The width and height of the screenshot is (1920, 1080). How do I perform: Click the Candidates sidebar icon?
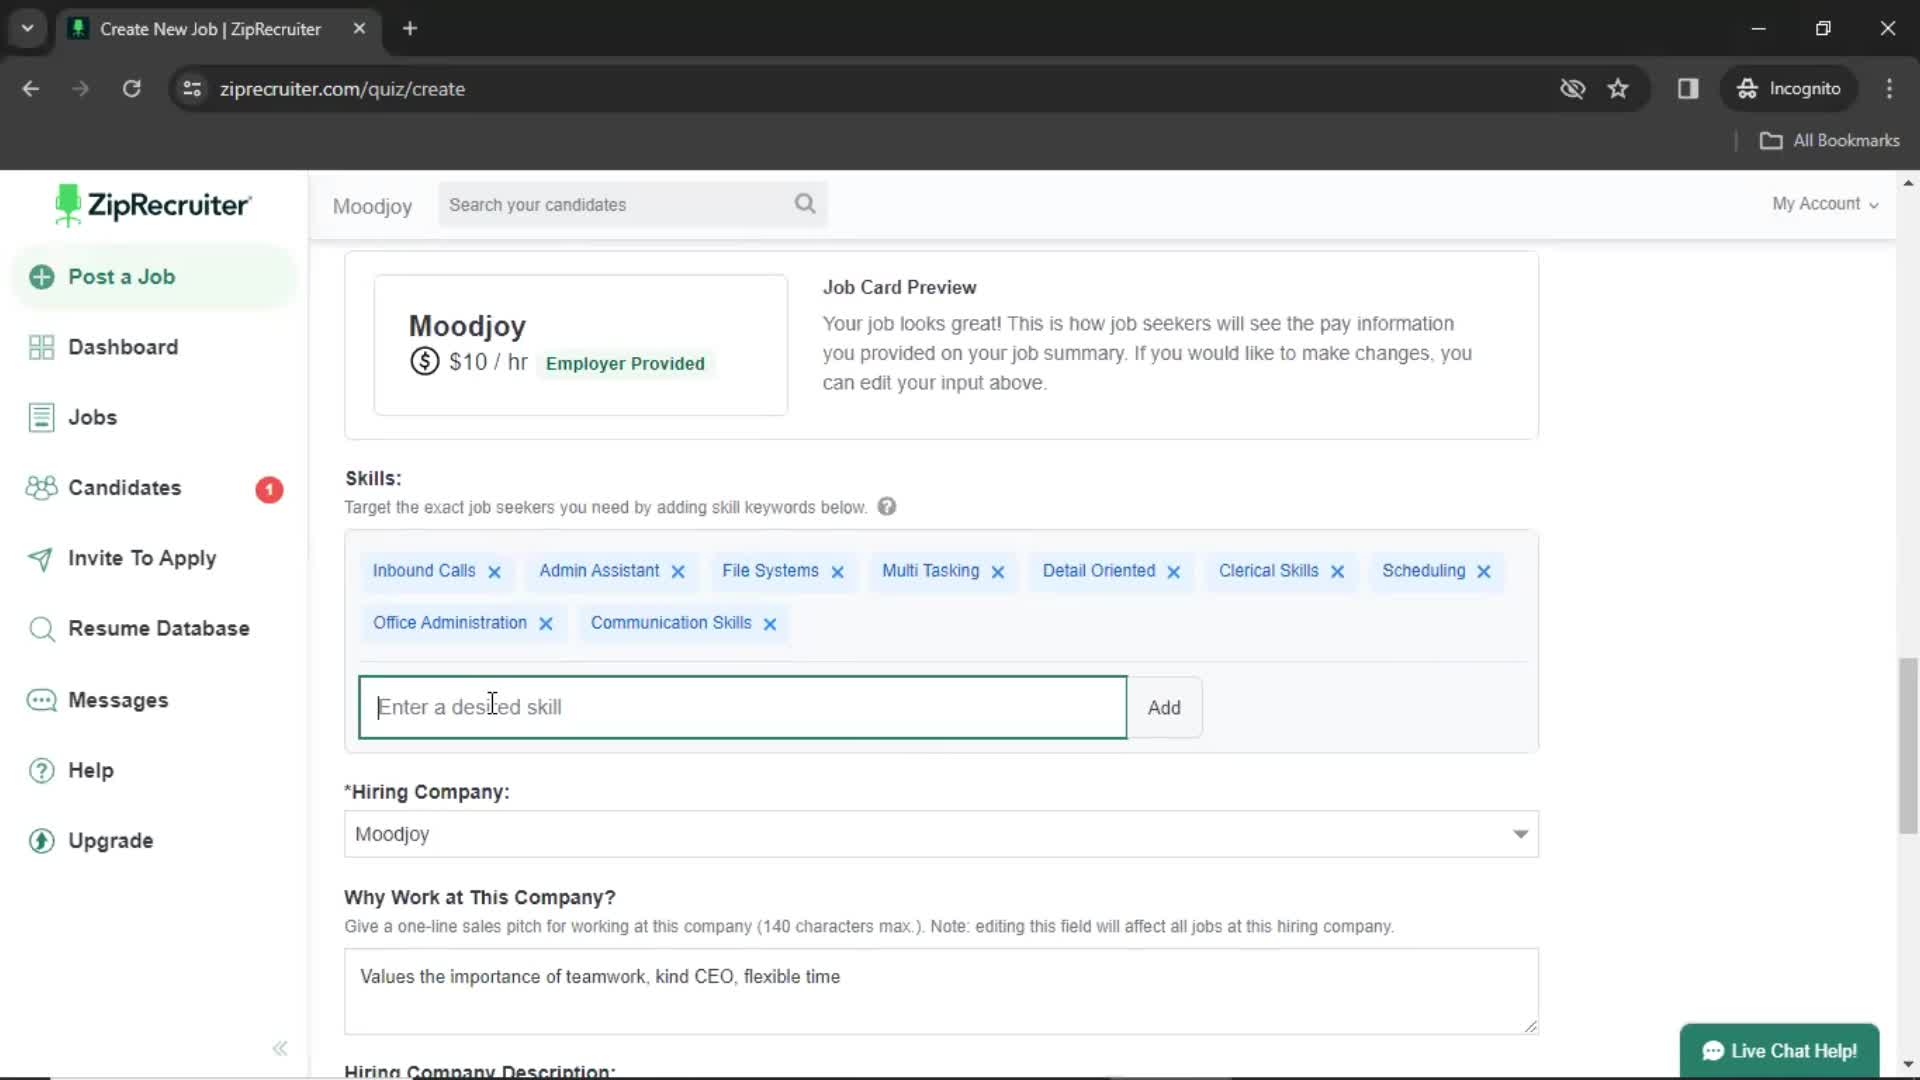pyautogui.click(x=42, y=488)
